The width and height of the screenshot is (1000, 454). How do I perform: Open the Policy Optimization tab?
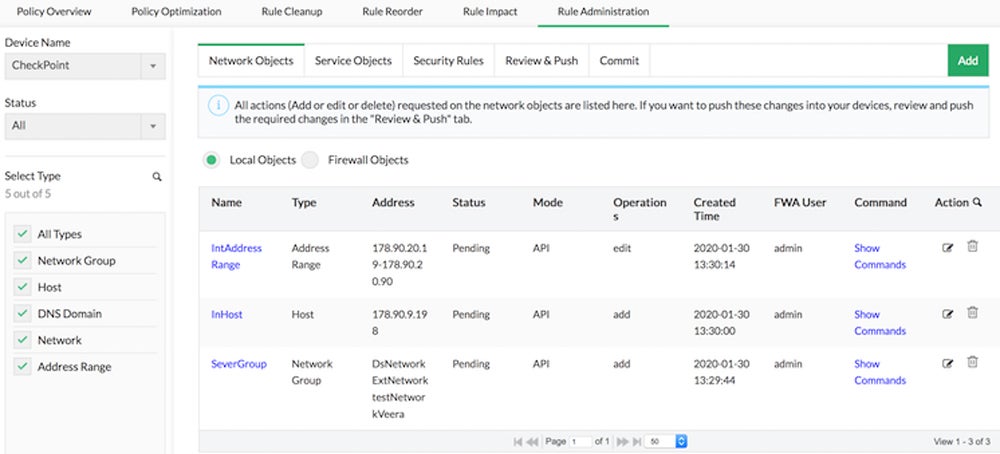tap(176, 12)
